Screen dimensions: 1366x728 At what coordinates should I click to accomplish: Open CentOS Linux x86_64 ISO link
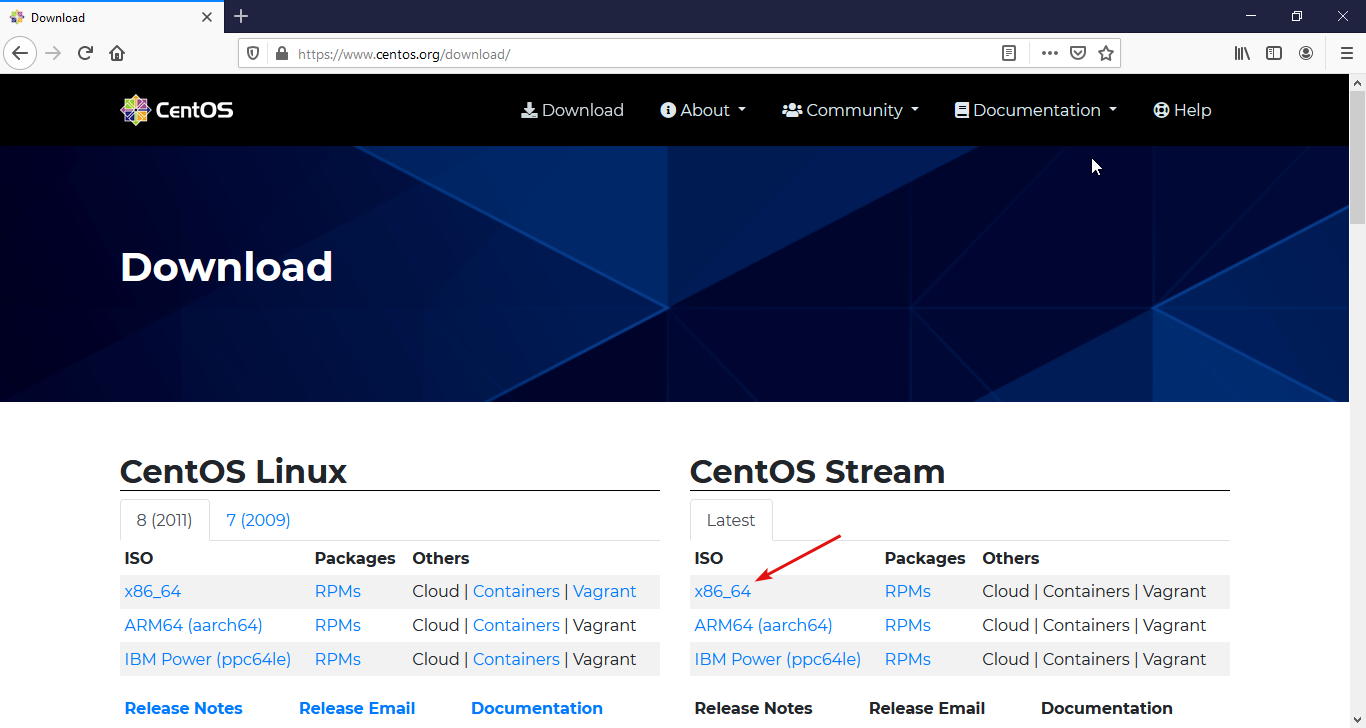click(153, 591)
